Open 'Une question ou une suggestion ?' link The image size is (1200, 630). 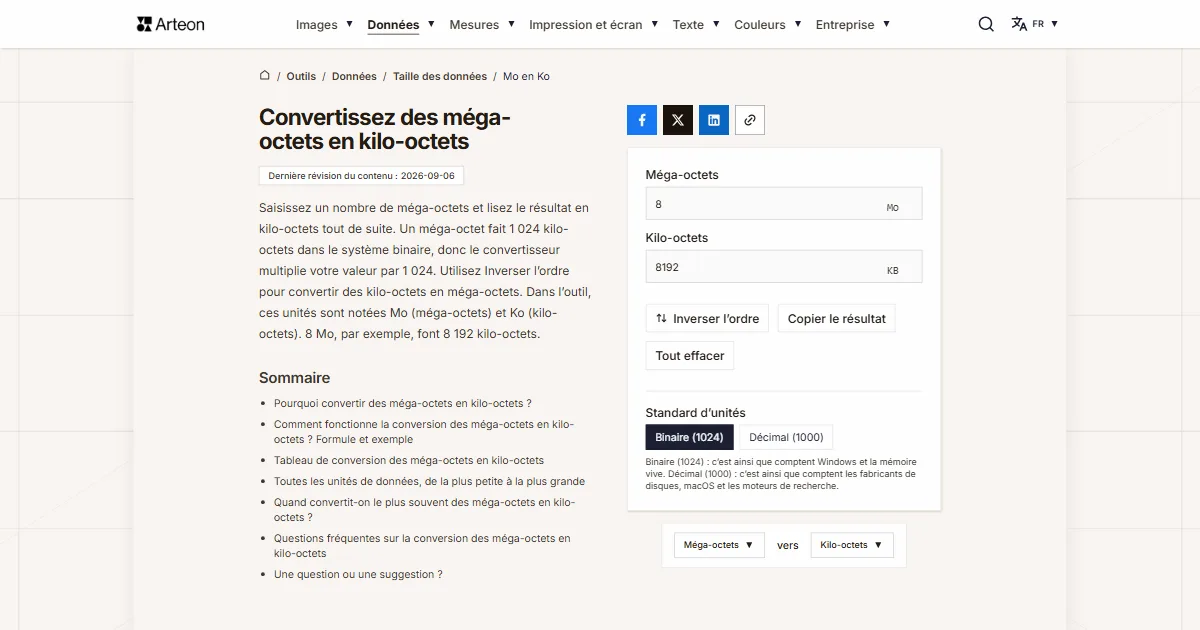click(358, 575)
